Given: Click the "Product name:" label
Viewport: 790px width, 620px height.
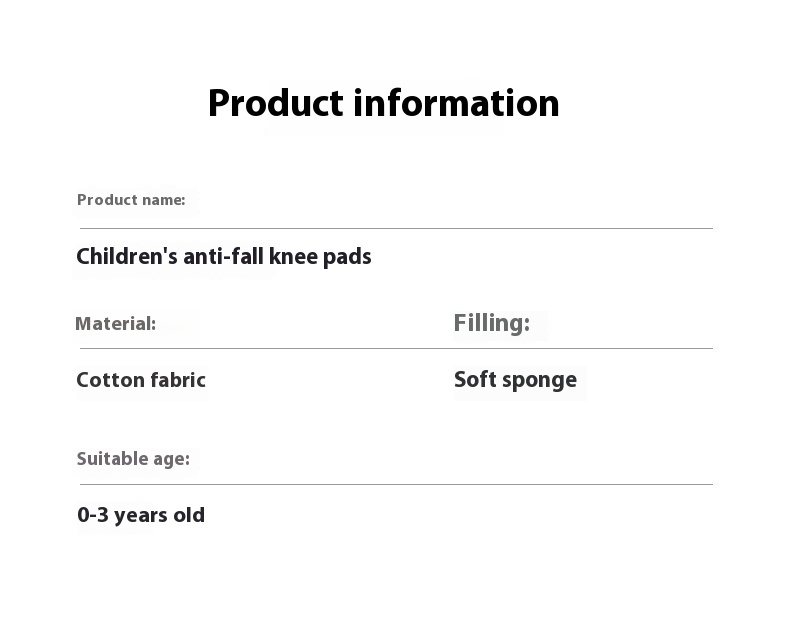Looking at the screenshot, I should [x=131, y=200].
